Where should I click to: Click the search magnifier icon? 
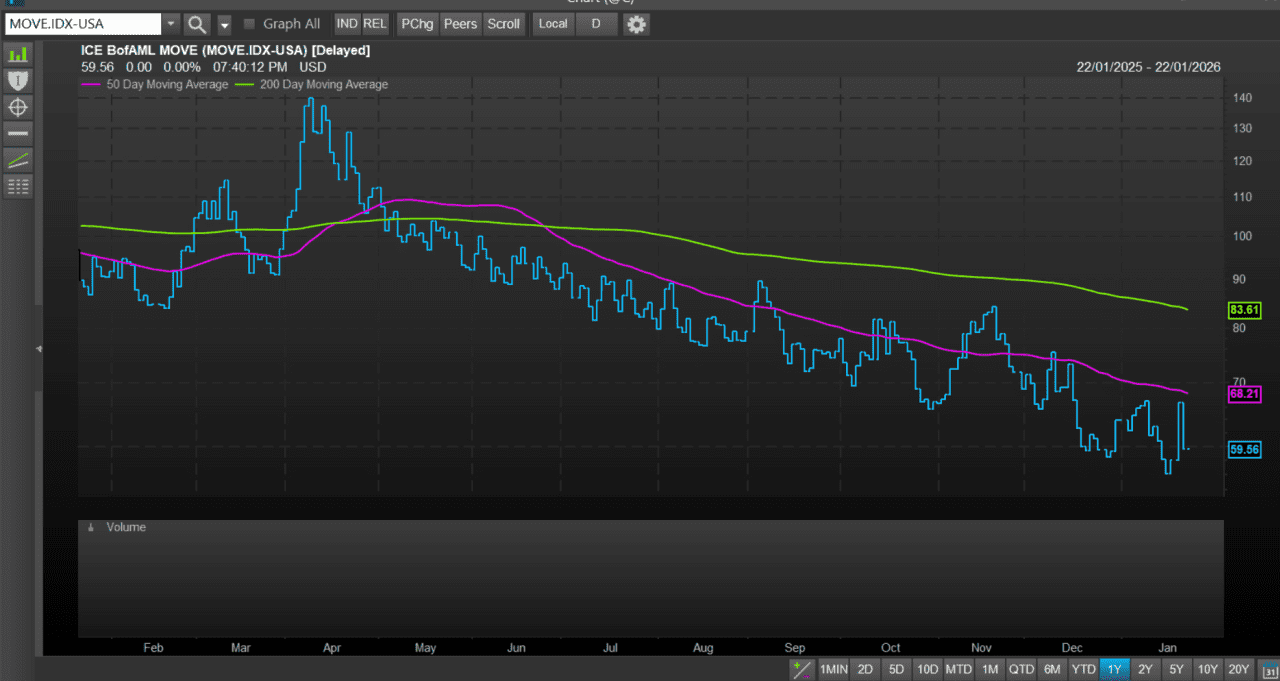pos(196,23)
